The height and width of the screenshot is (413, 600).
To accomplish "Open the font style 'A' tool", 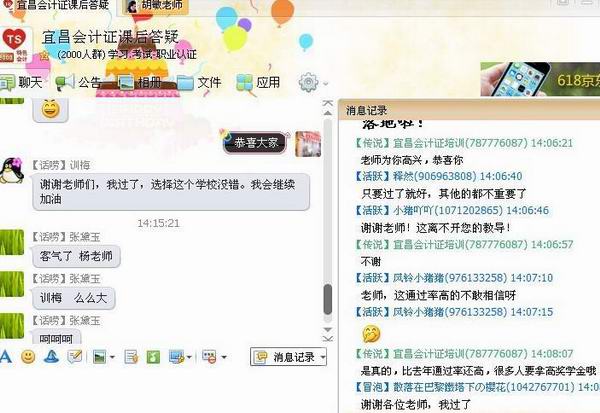I will point(6,357).
